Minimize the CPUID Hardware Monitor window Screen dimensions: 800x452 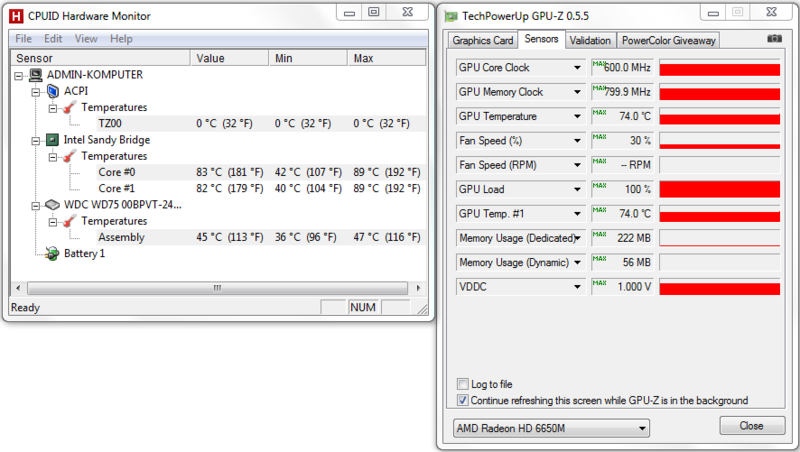(x=349, y=13)
